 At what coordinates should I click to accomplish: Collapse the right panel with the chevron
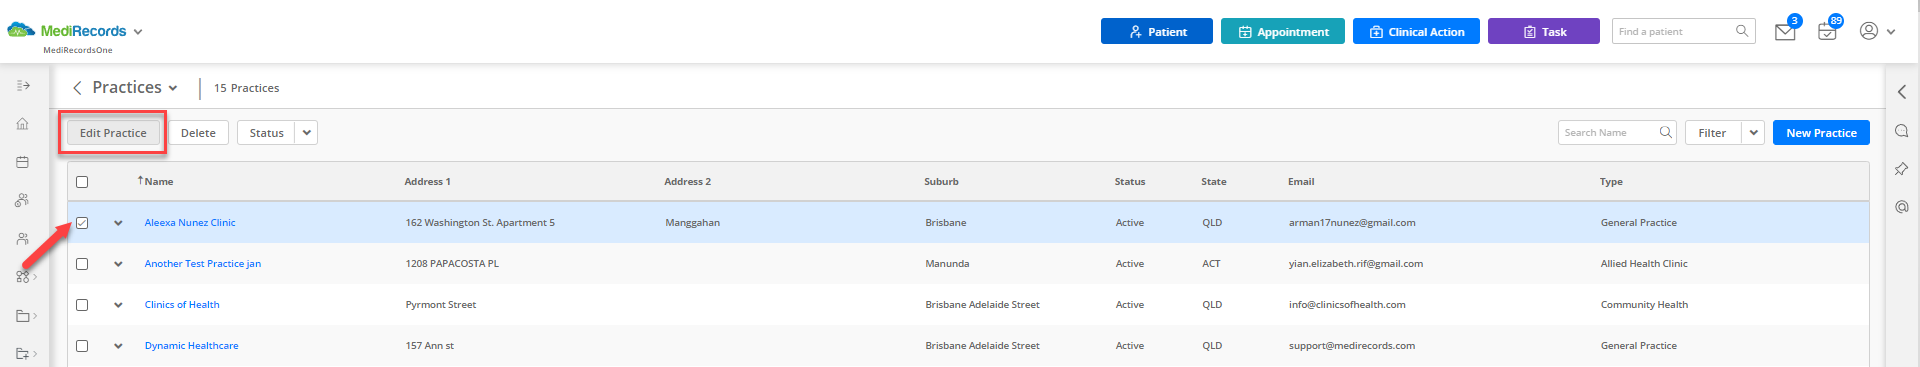click(1902, 92)
